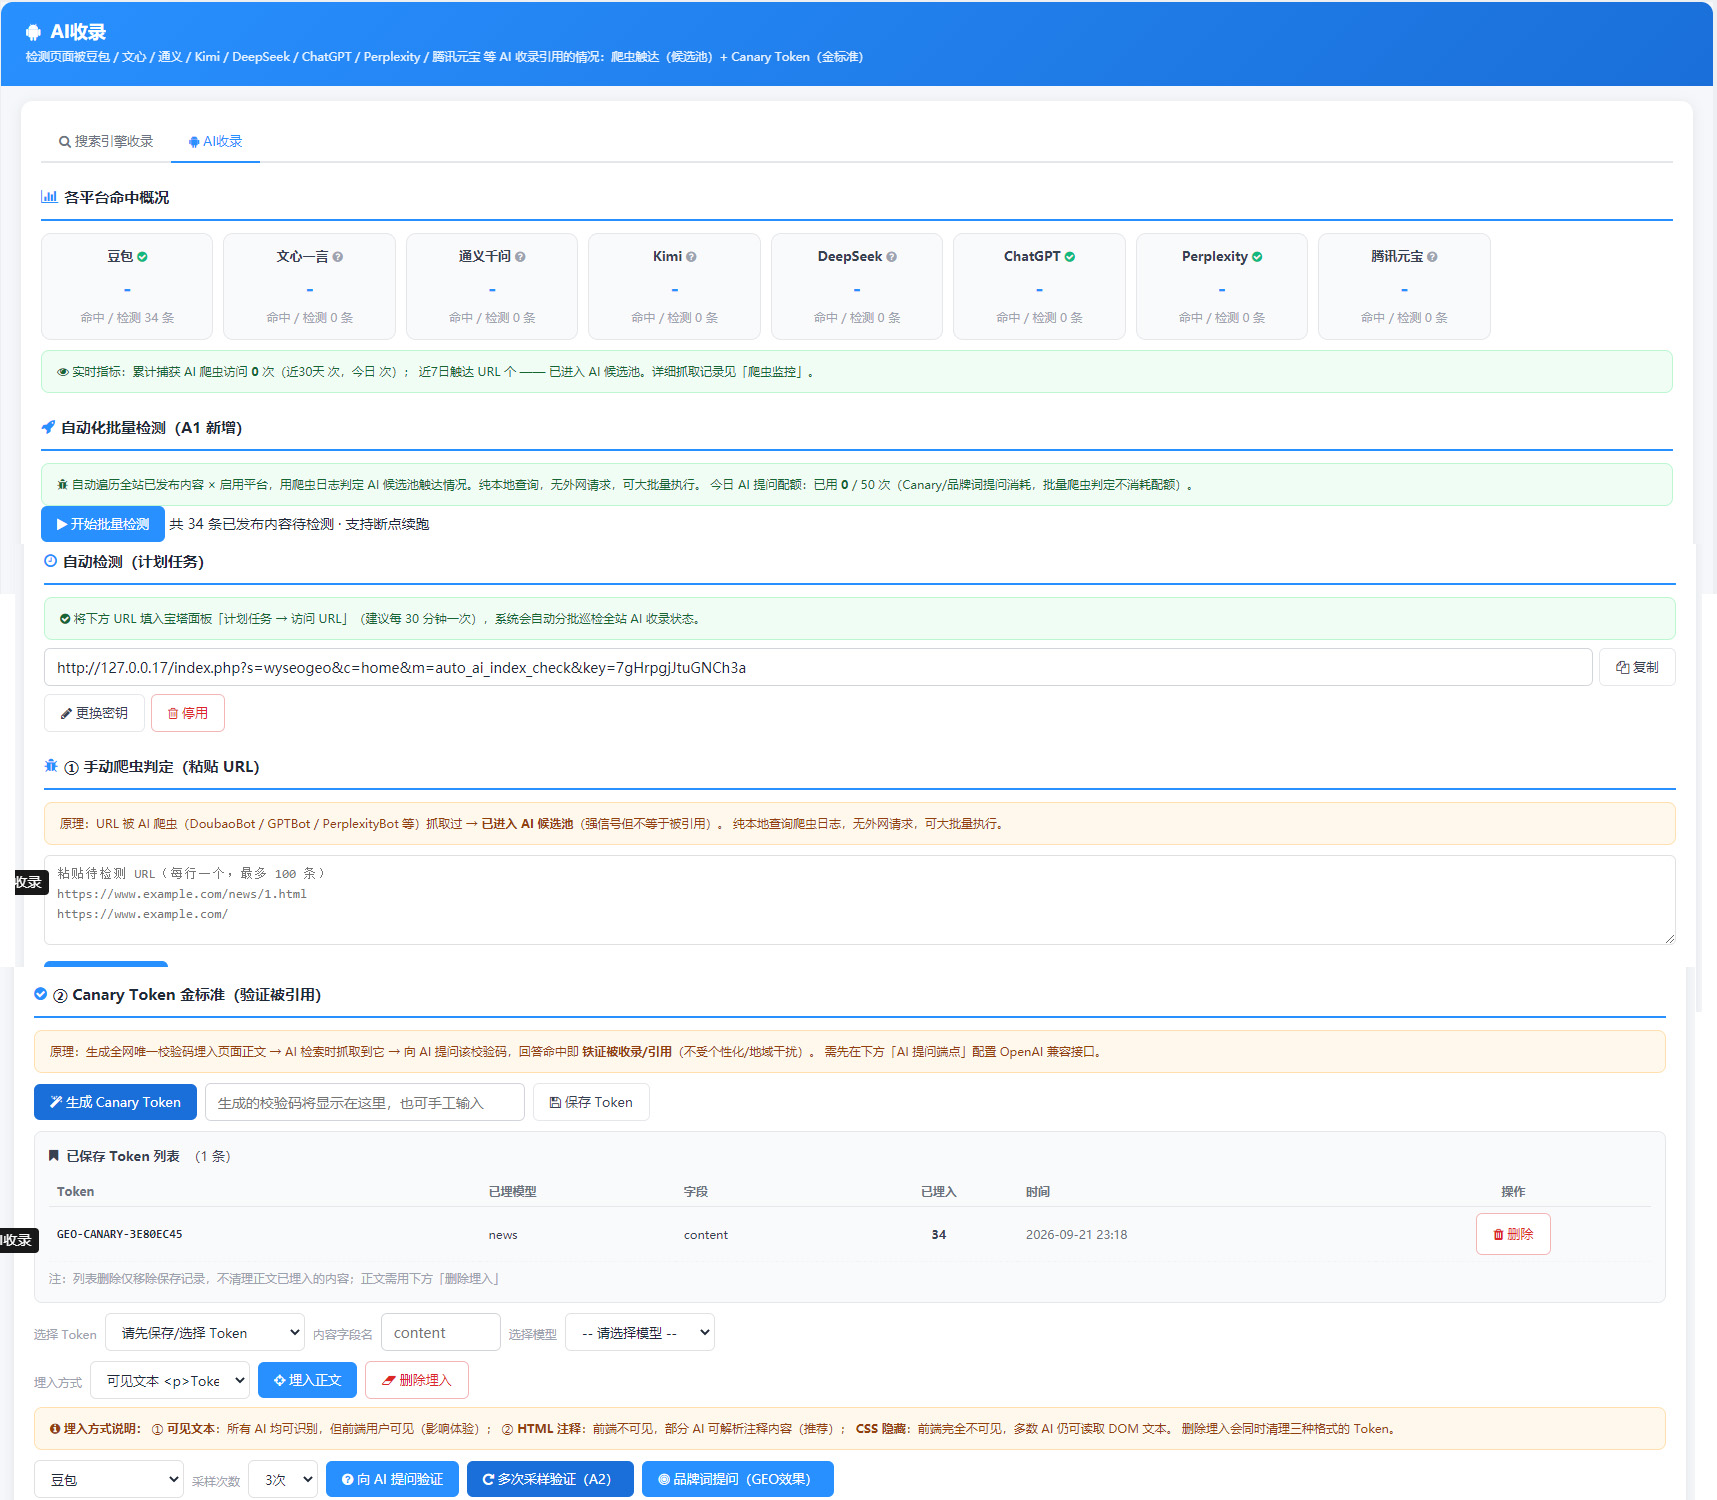This screenshot has height=1500, width=1717.
Task: Click the AI收录 logo icon in the page header
Action: tap(33, 32)
